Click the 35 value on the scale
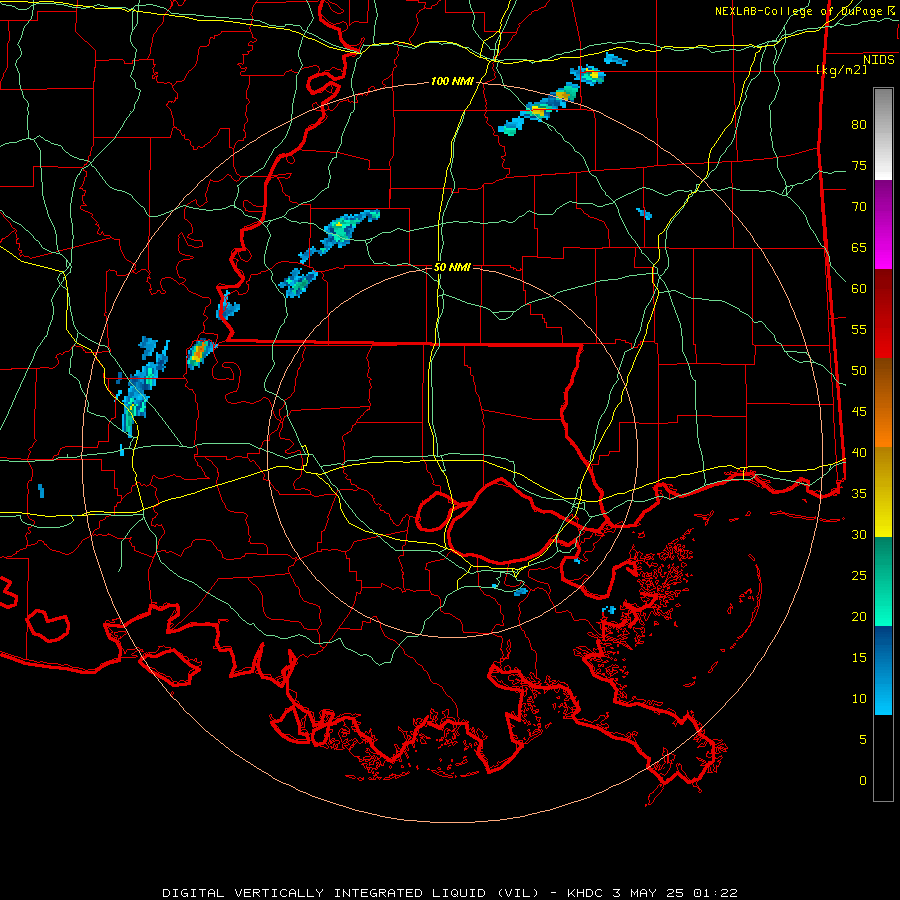Viewport: 900px width, 900px height. pyautogui.click(x=859, y=494)
